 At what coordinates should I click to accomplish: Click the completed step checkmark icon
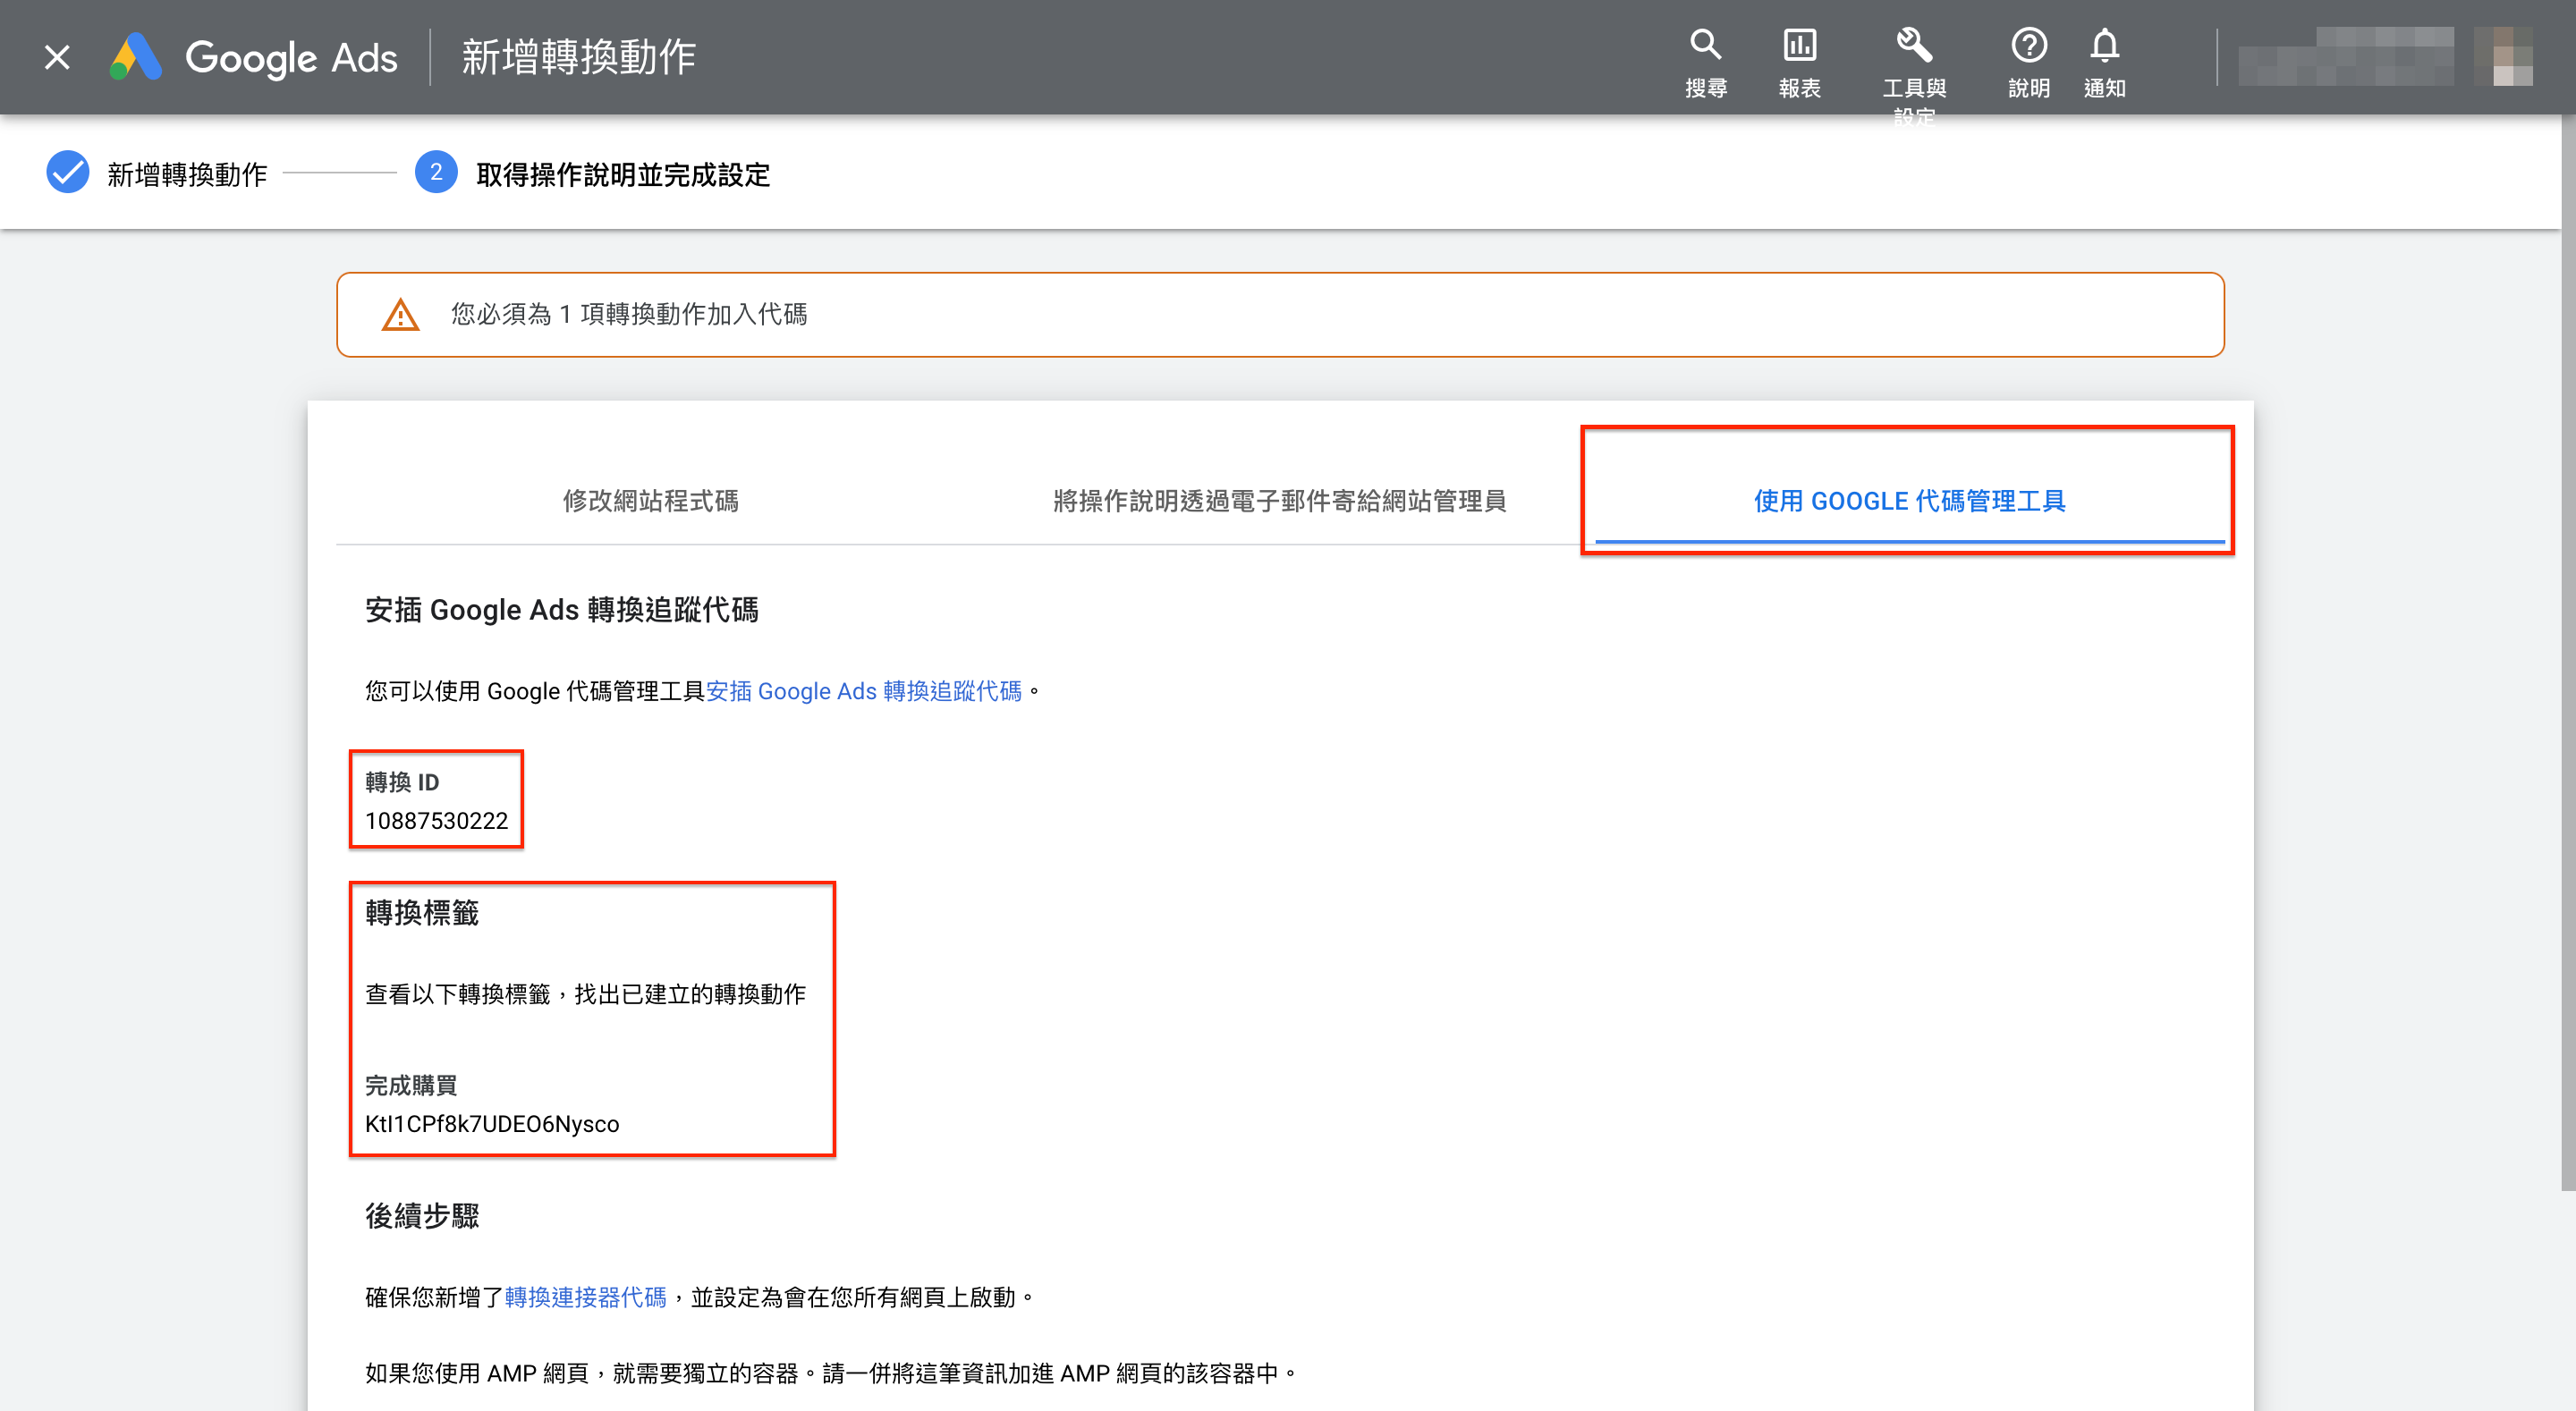68,173
